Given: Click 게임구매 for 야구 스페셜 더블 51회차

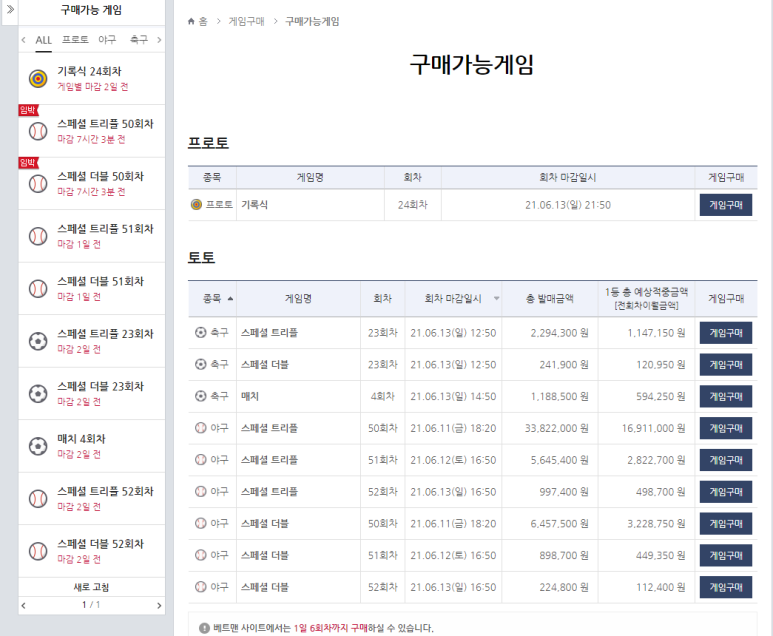Looking at the screenshot, I should pyautogui.click(x=726, y=555).
